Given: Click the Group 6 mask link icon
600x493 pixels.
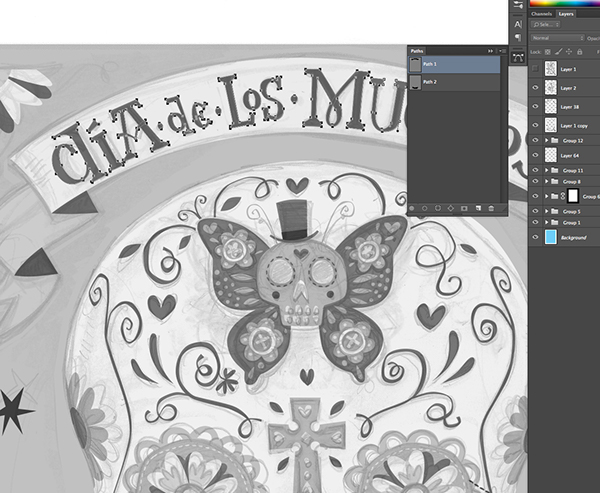Looking at the screenshot, I should point(563,196).
